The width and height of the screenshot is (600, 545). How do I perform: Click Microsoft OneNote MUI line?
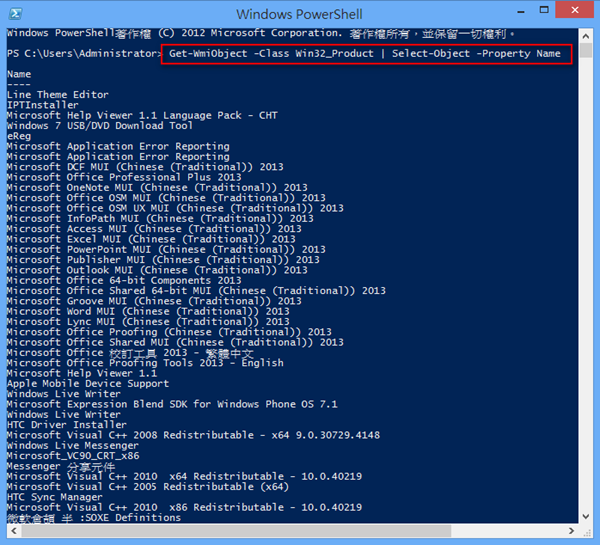pos(157,188)
